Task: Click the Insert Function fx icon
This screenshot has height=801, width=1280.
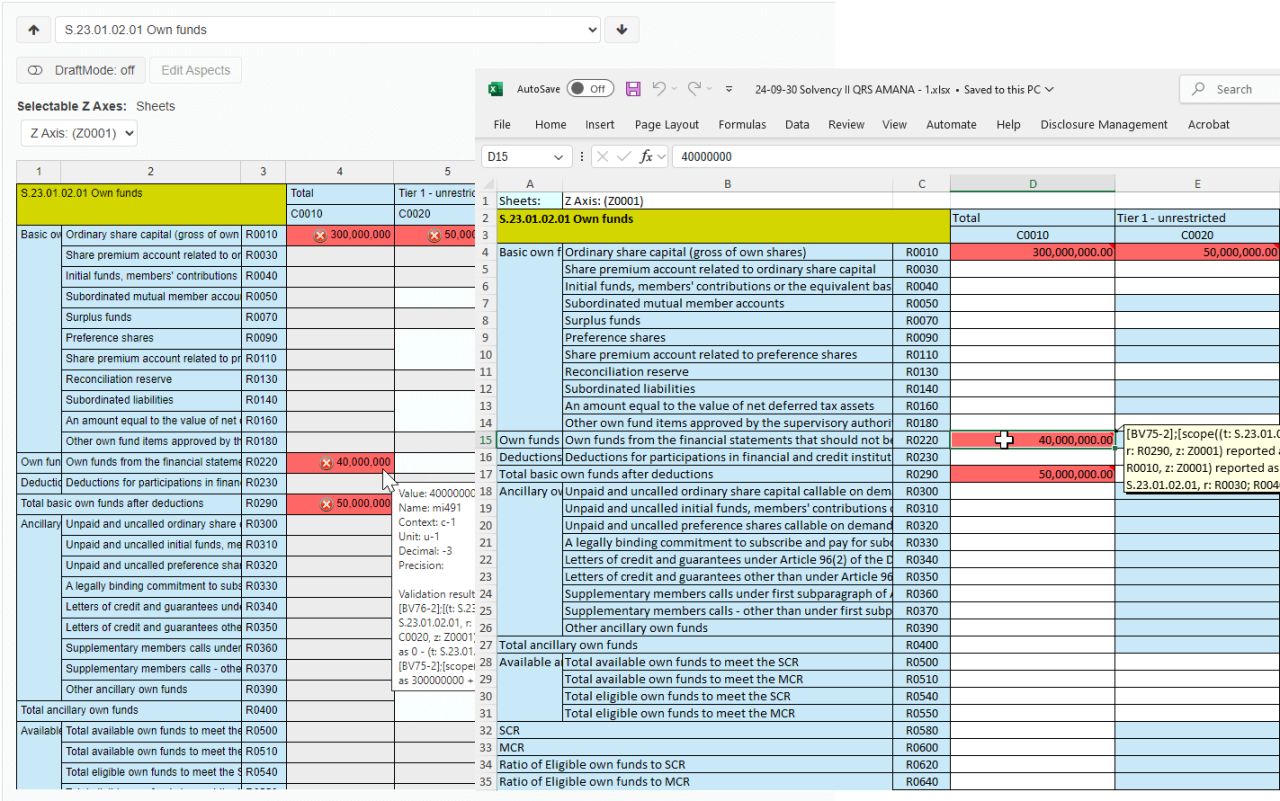Action: click(x=647, y=156)
